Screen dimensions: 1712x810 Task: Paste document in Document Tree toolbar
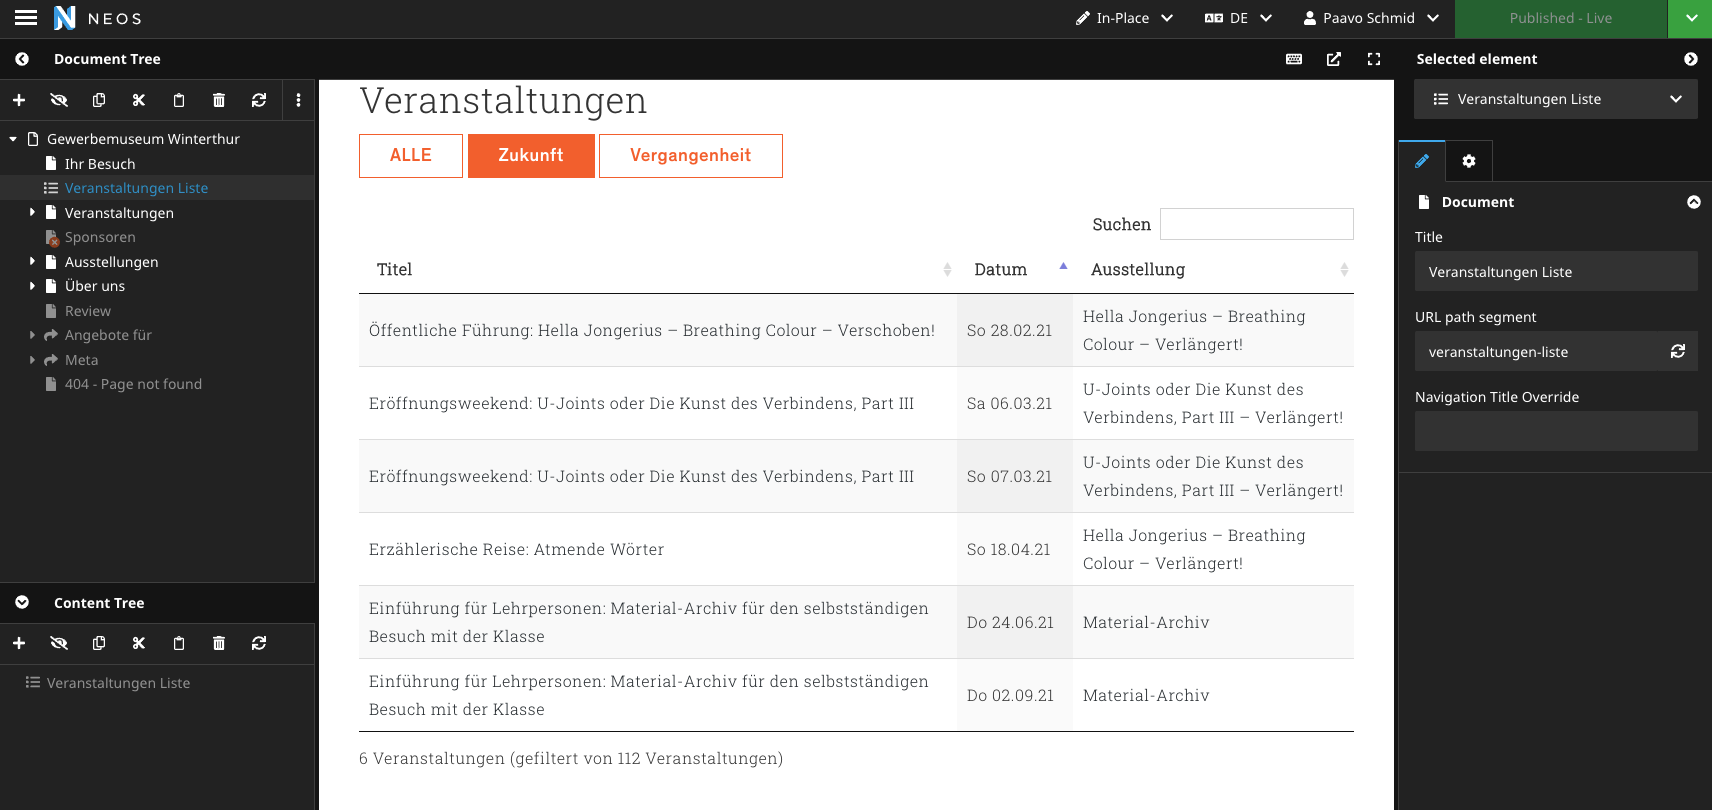point(179,100)
